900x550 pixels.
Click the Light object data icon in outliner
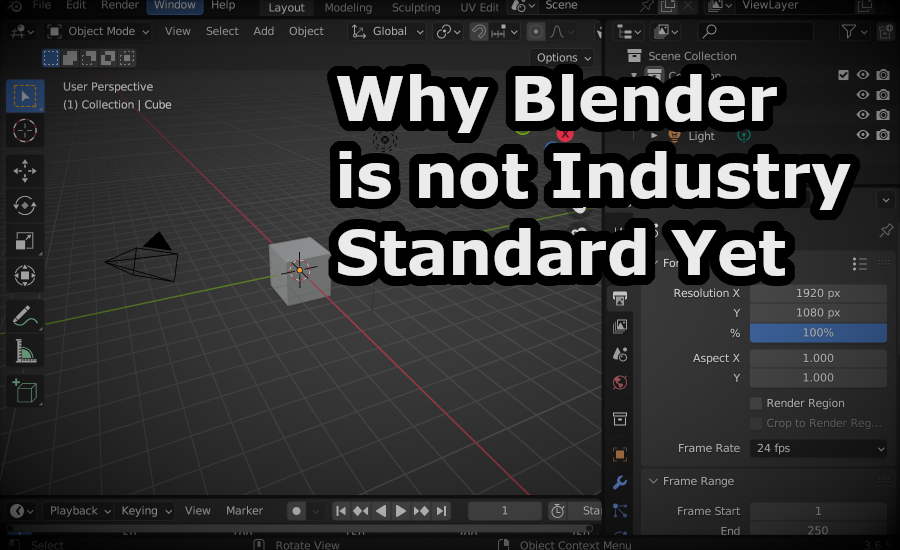744,136
